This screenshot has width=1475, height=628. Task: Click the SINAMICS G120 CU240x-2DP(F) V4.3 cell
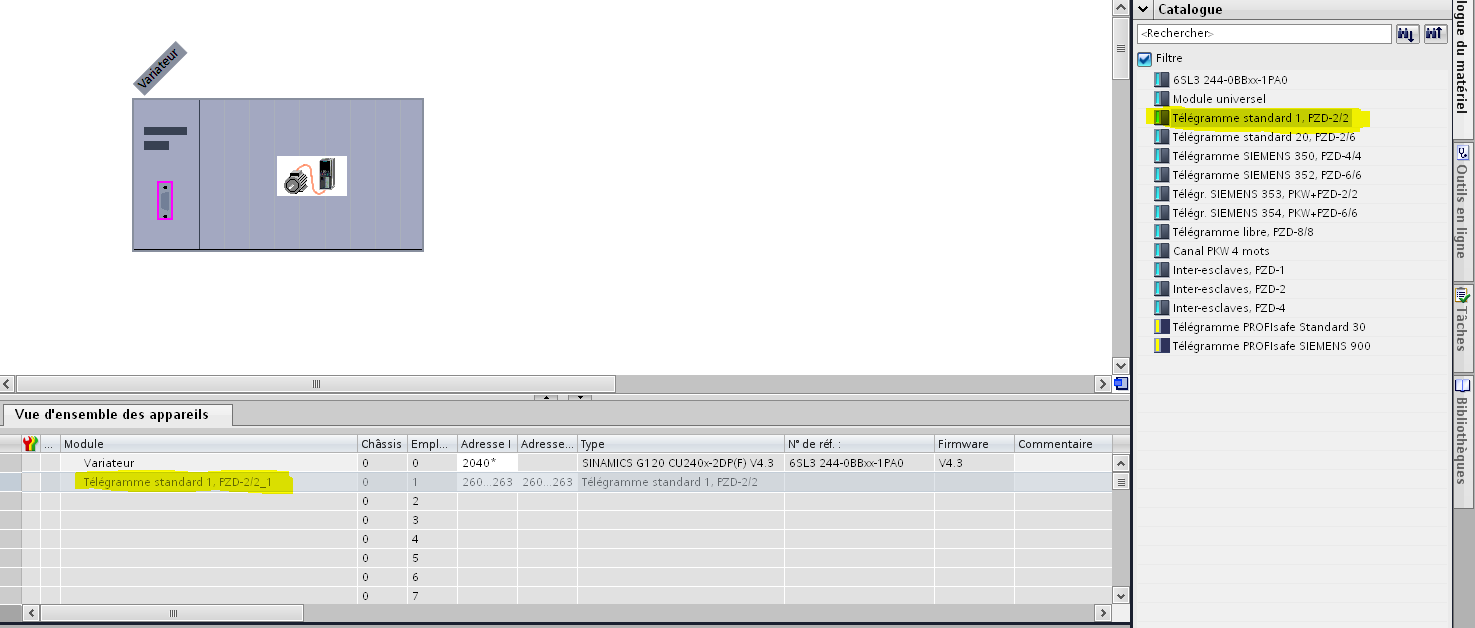(680, 463)
